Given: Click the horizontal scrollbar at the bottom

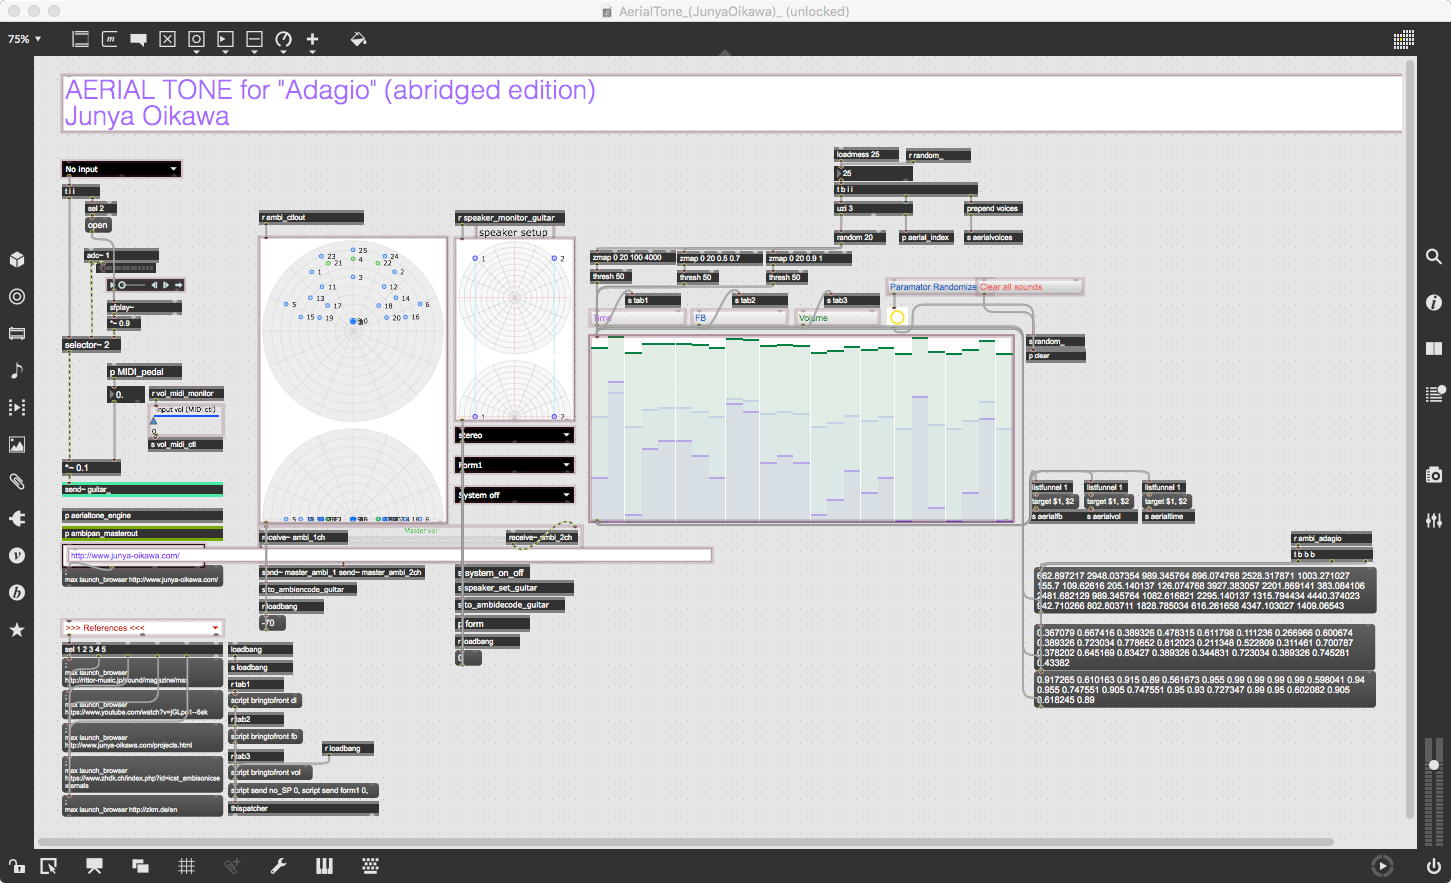Looking at the screenshot, I should pyautogui.click(x=686, y=842).
